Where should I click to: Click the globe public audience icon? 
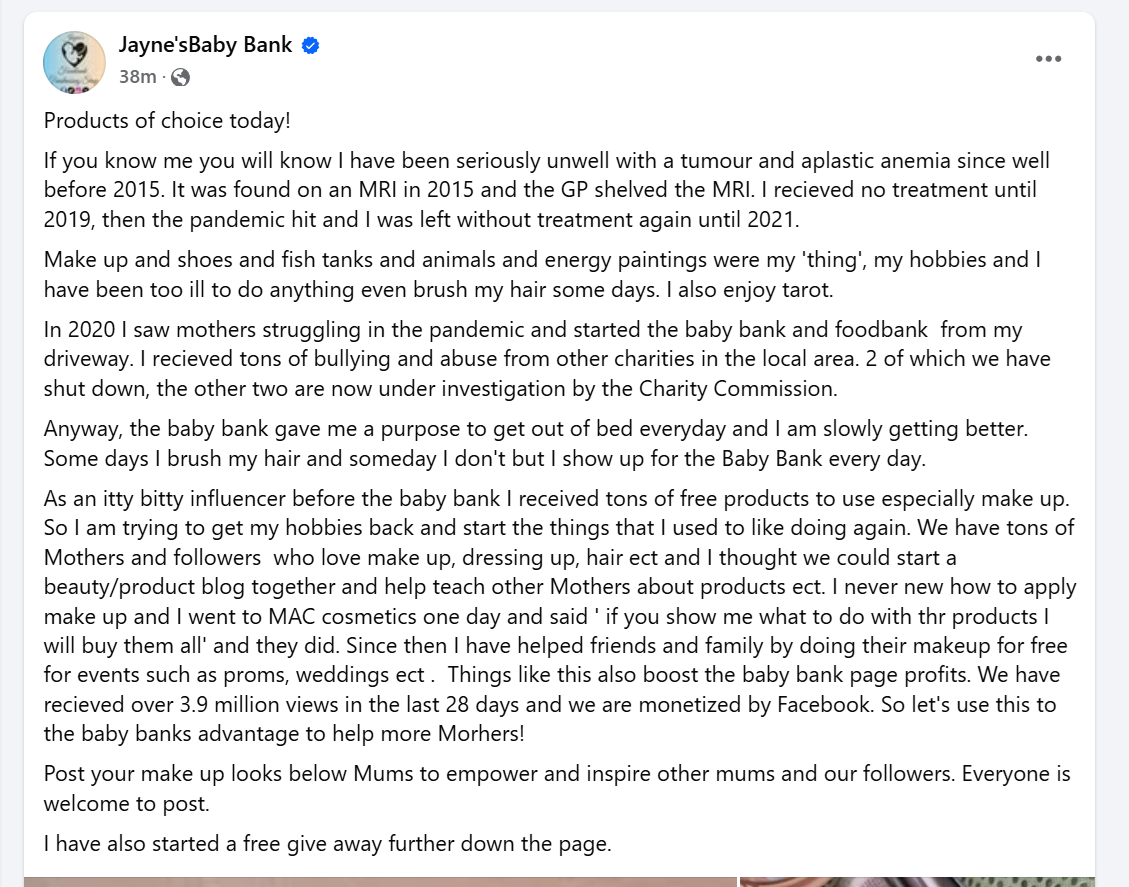[180, 77]
